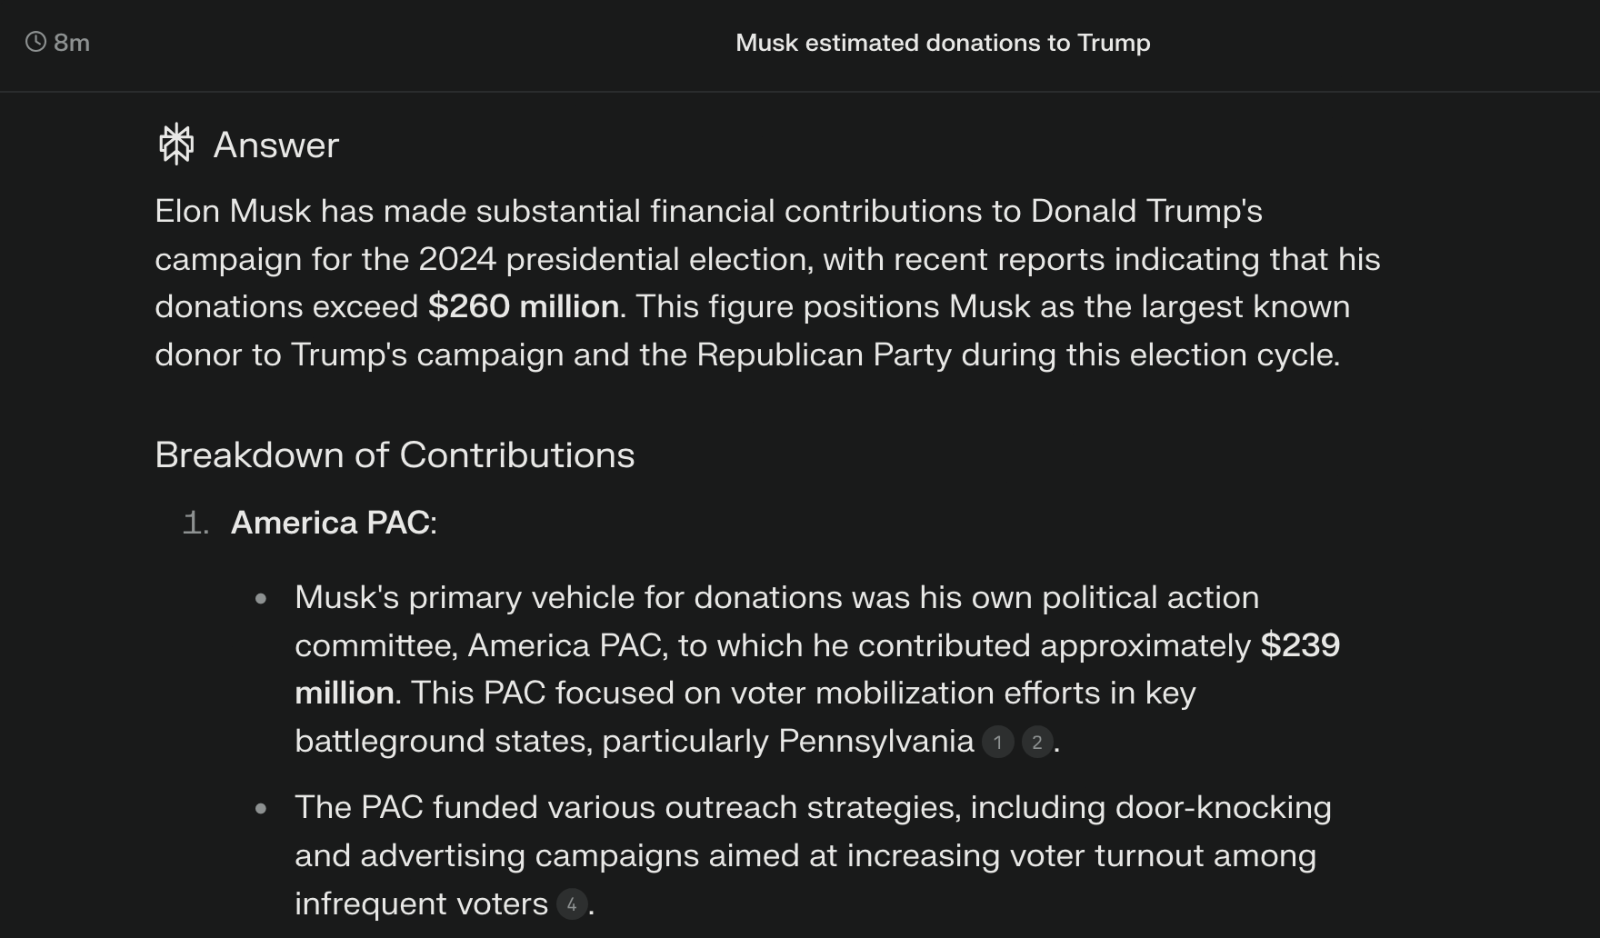Image resolution: width=1600 pixels, height=938 pixels.
Task: Open citation source number 4
Action: 571,904
